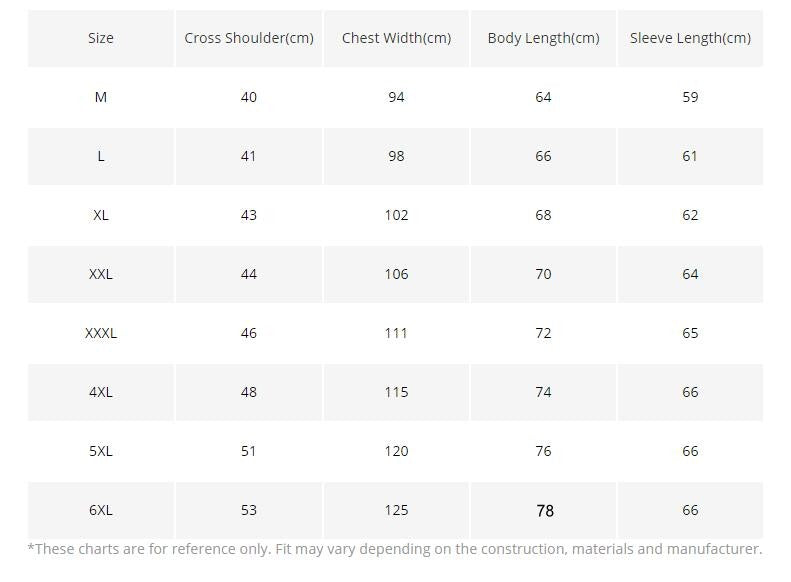The width and height of the screenshot is (791, 582).
Task: Click the Cross Shoulder(cm) column header
Action: coord(249,38)
